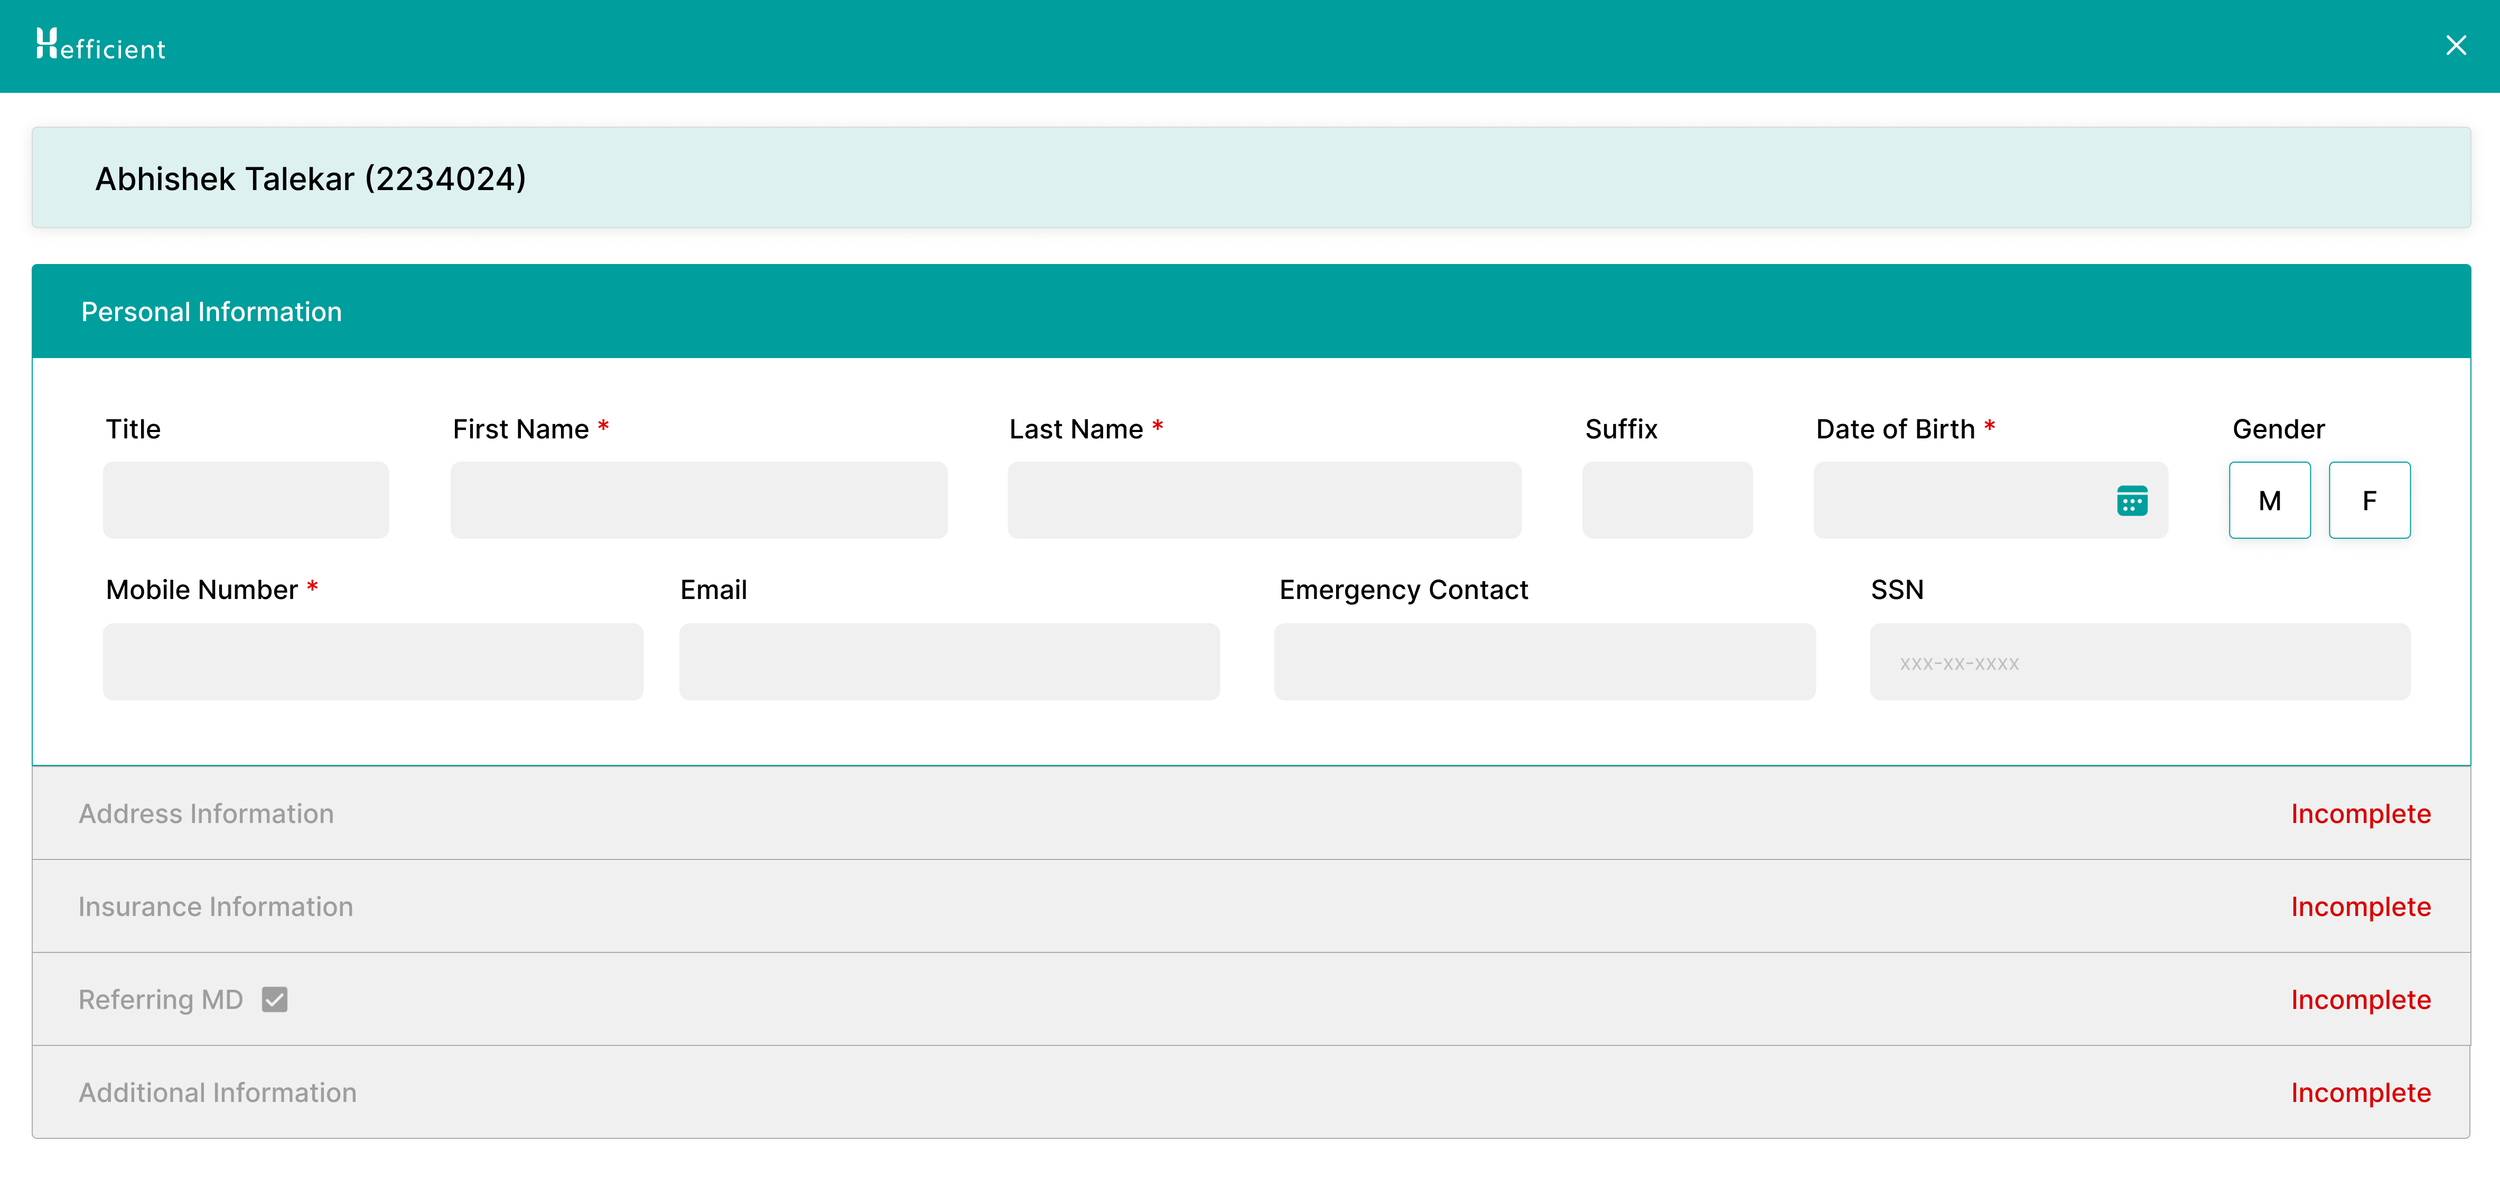Collapse the Personal Information header

pyautogui.click(x=212, y=312)
